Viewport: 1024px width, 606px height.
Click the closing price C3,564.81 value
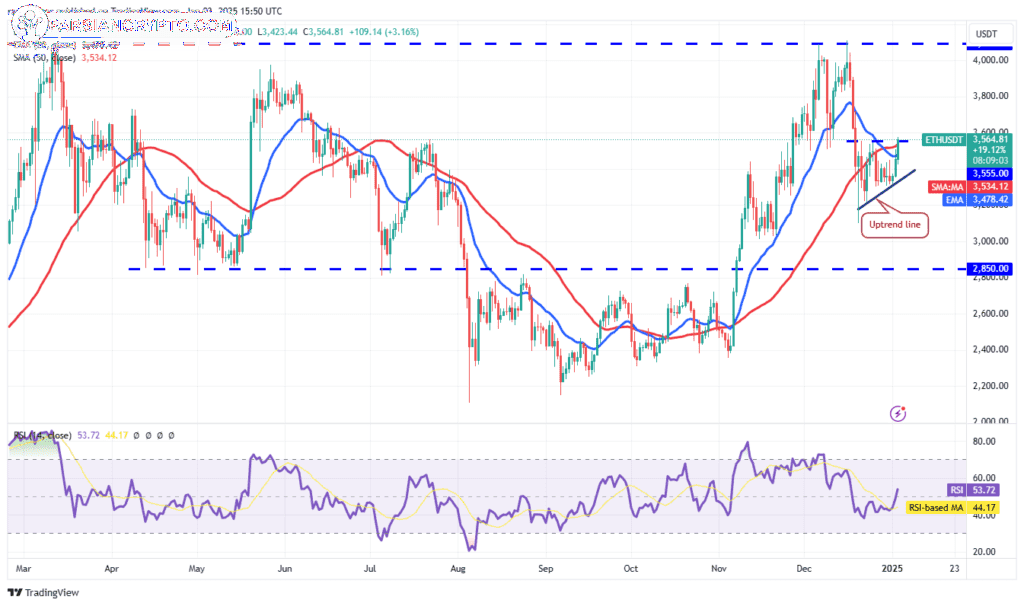[325, 31]
